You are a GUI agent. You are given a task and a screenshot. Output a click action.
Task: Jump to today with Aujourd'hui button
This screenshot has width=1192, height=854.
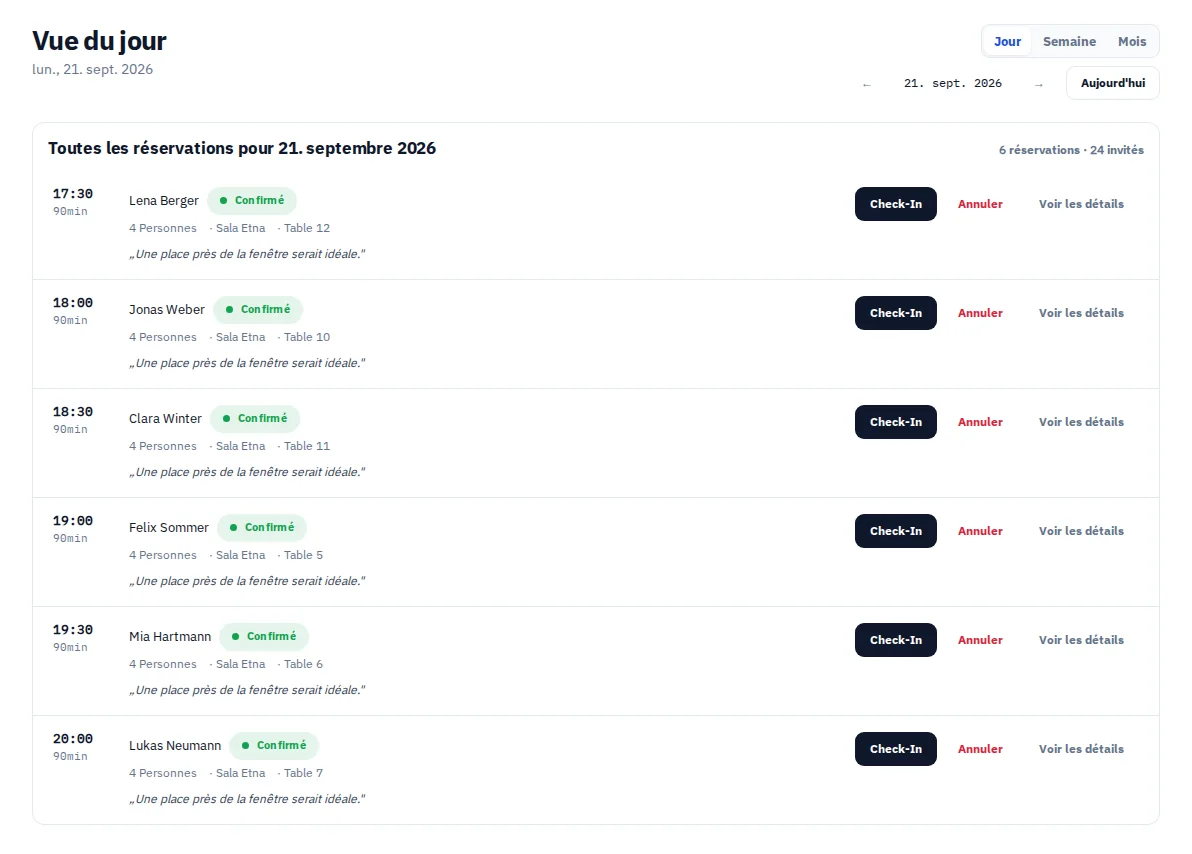pyautogui.click(x=1112, y=83)
